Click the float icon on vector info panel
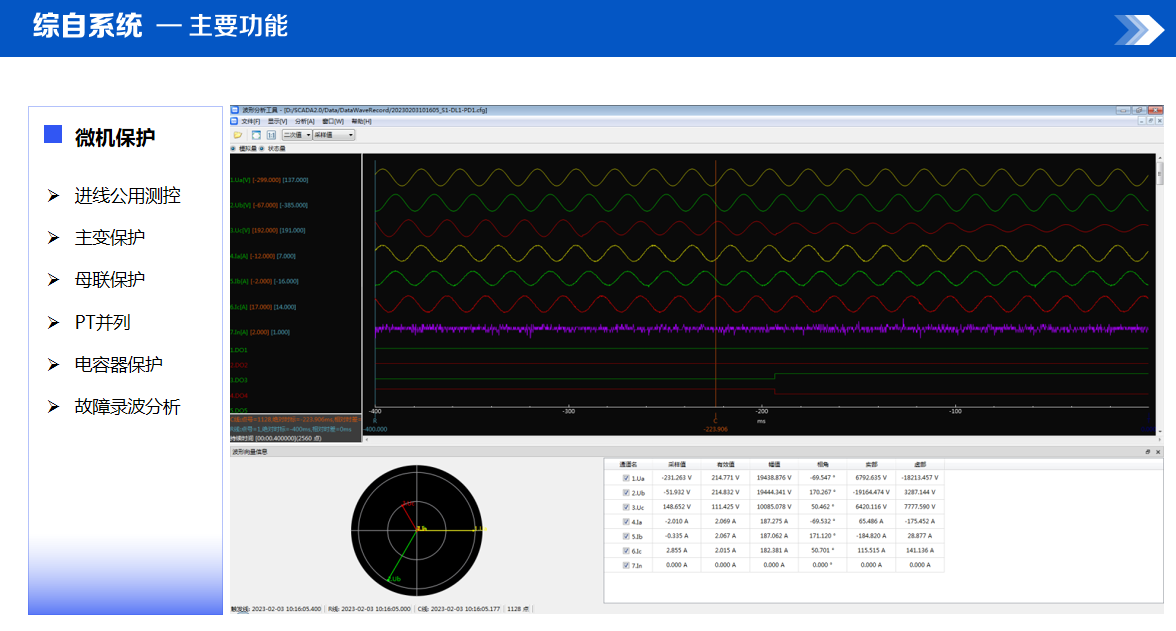Viewport: 1176px width, 631px height. (x=1147, y=452)
